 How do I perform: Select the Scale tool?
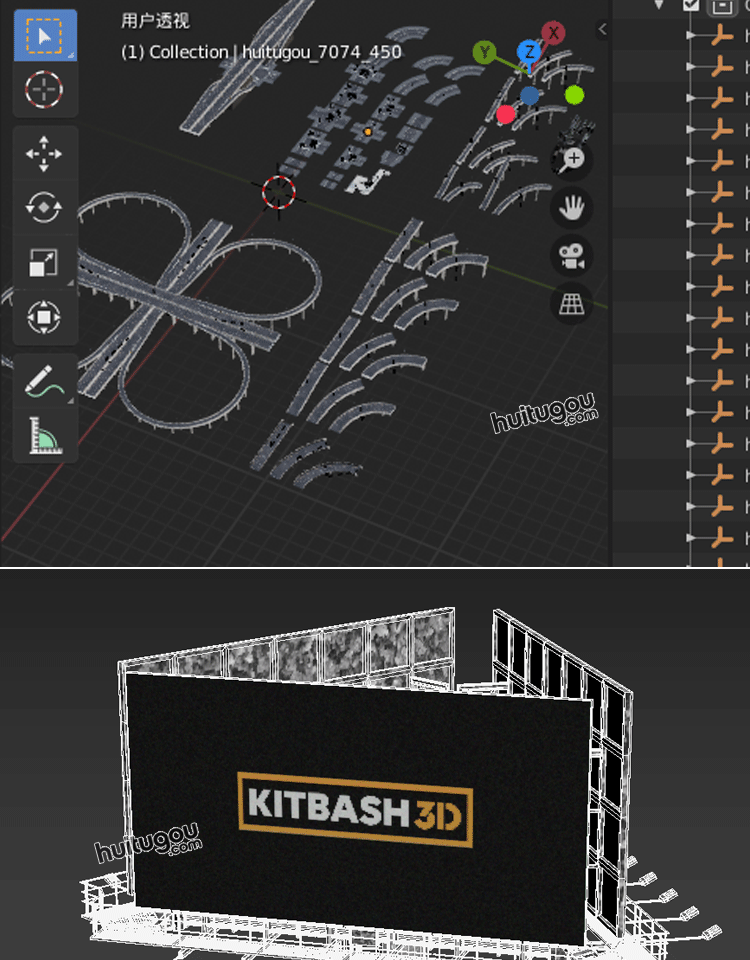point(45,262)
